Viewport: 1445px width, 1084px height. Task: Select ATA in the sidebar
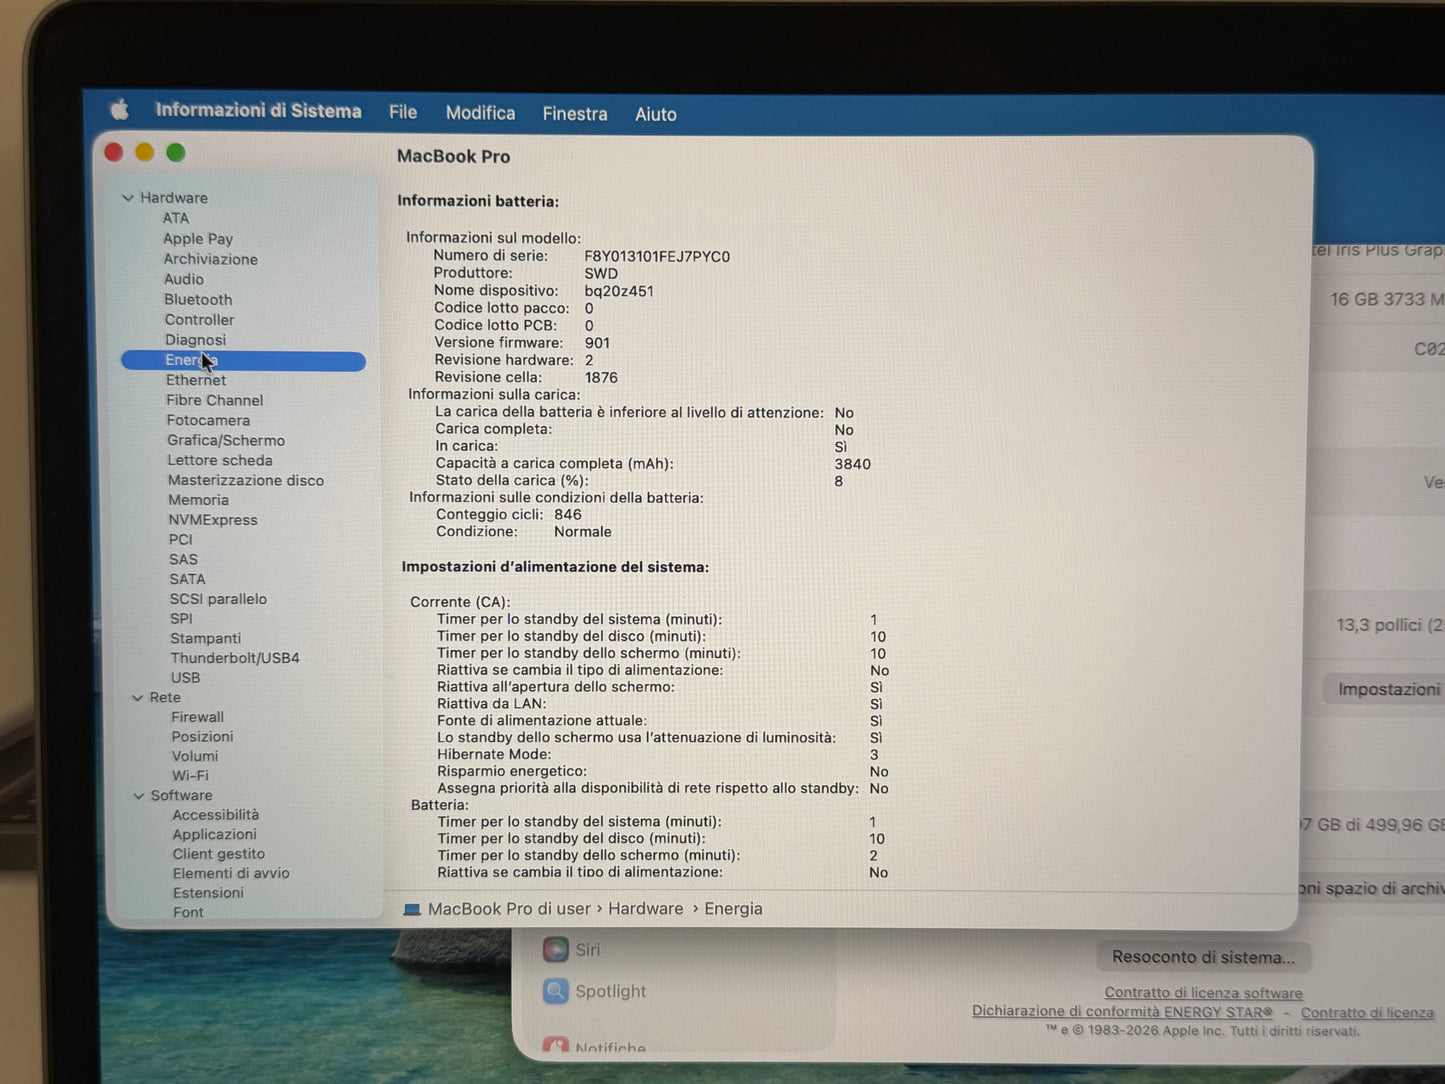[x=176, y=218]
